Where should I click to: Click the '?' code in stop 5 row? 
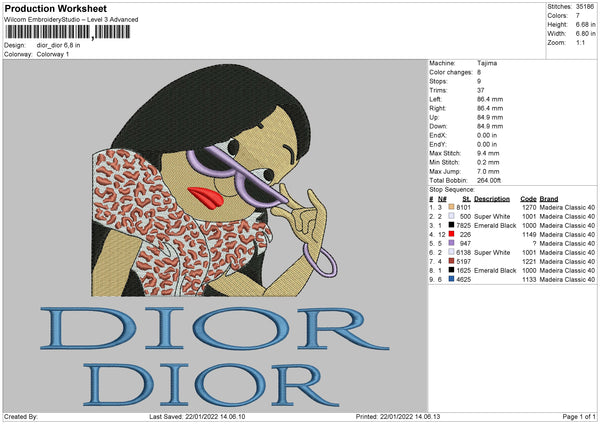pos(534,243)
